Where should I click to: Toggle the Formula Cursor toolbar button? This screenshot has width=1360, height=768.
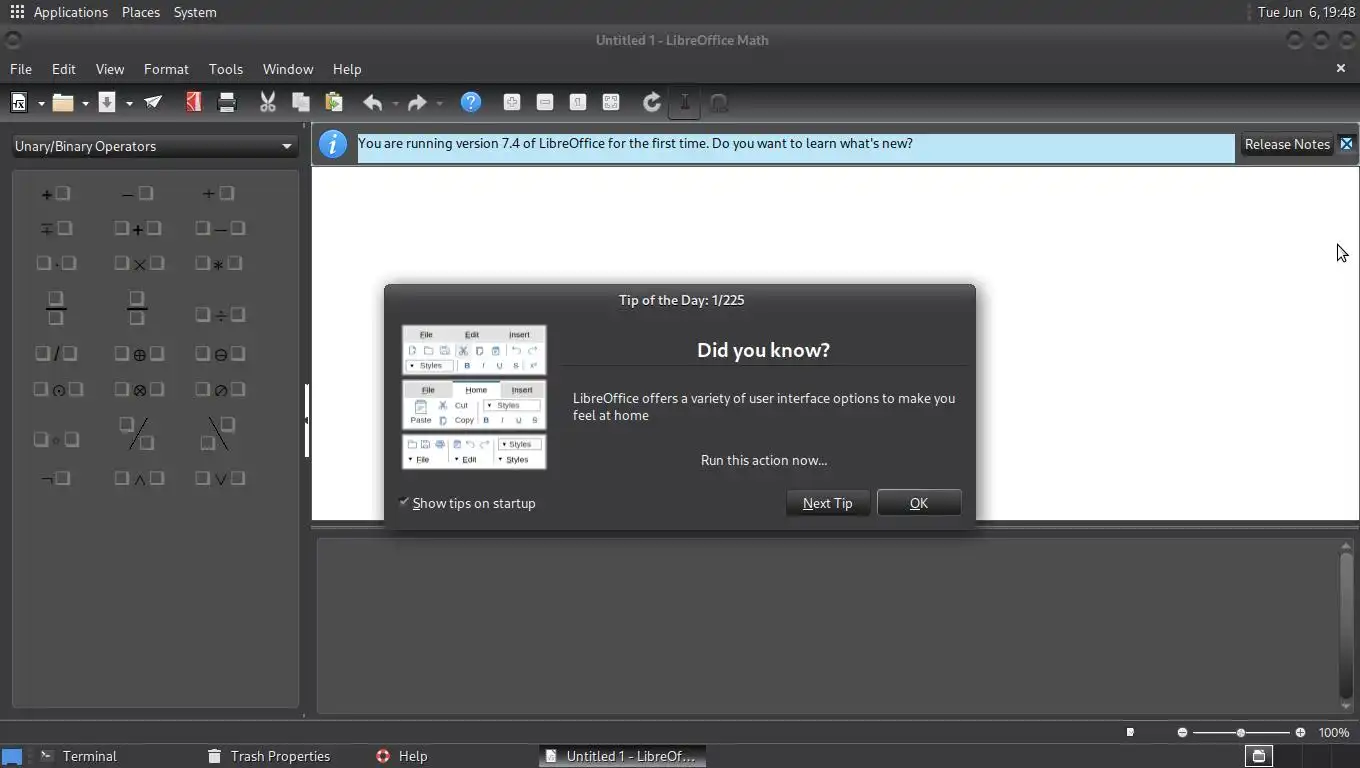click(684, 102)
